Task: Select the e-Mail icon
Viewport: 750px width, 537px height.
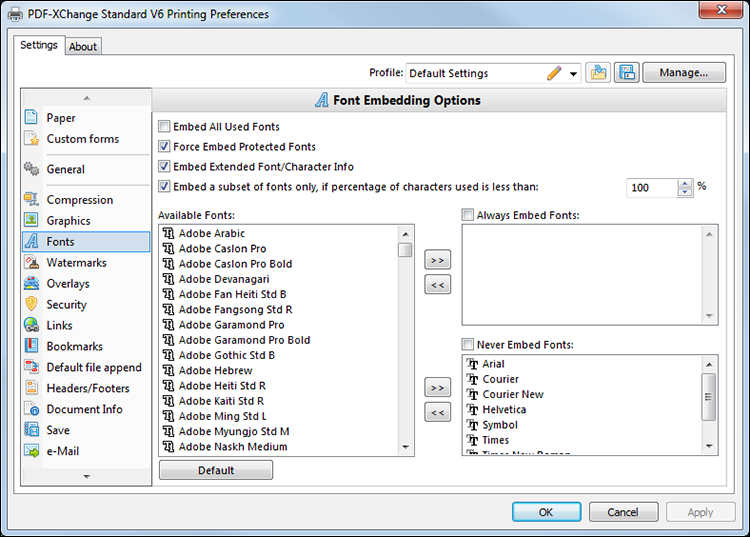Action: tap(31, 450)
